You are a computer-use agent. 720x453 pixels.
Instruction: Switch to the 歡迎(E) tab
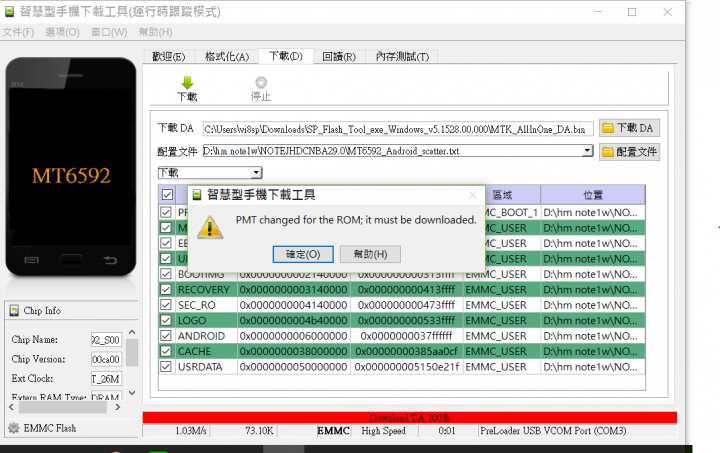[169, 56]
